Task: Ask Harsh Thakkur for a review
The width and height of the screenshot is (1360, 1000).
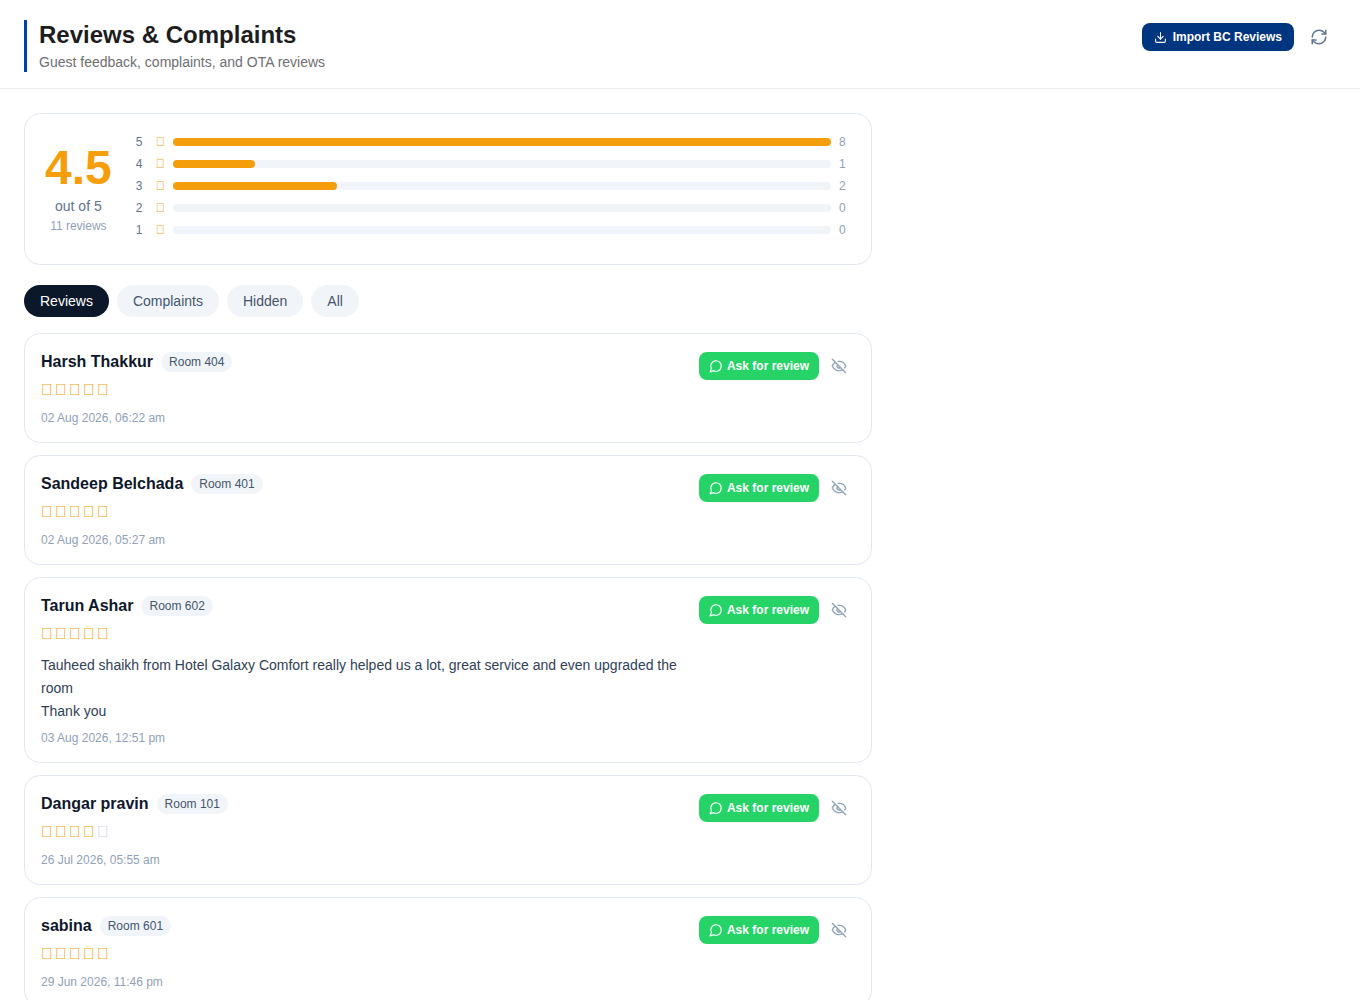Action: (x=759, y=366)
